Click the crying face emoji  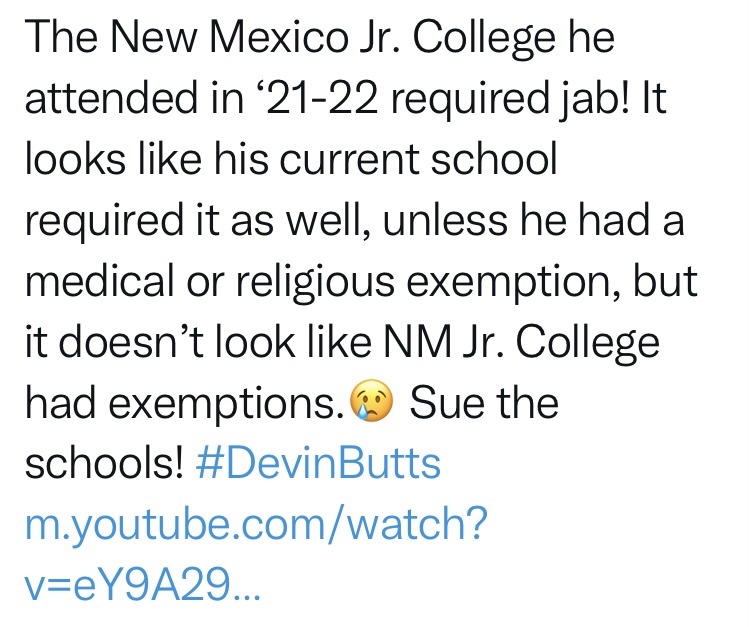[372, 400]
